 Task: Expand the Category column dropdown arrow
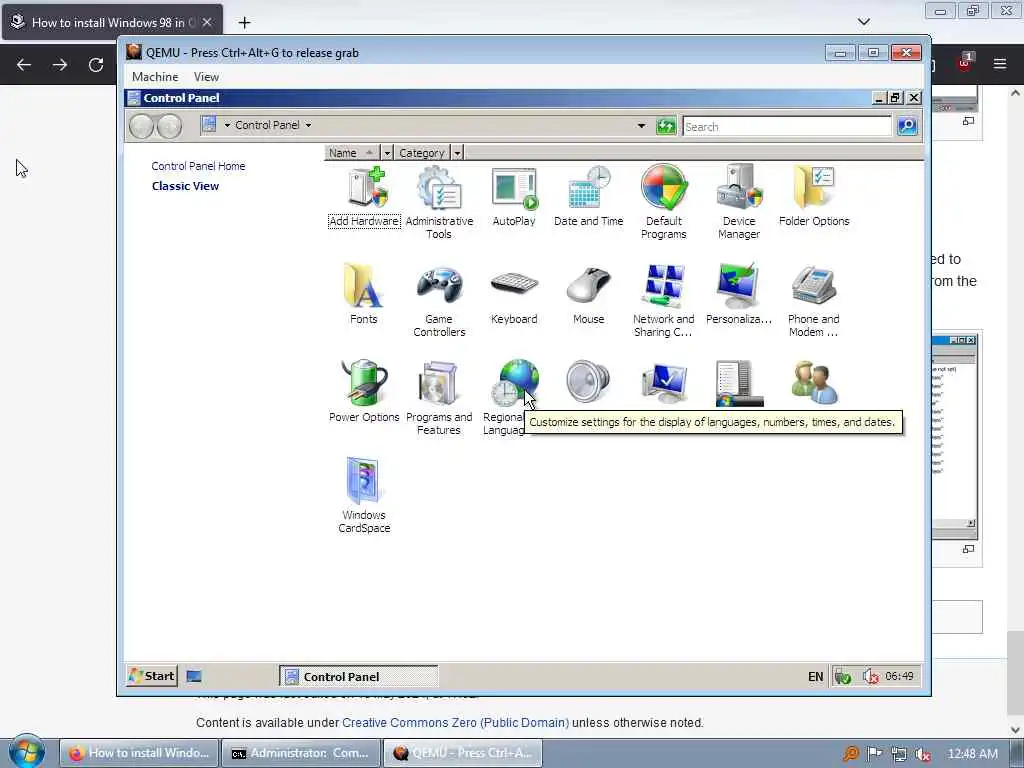(x=457, y=153)
